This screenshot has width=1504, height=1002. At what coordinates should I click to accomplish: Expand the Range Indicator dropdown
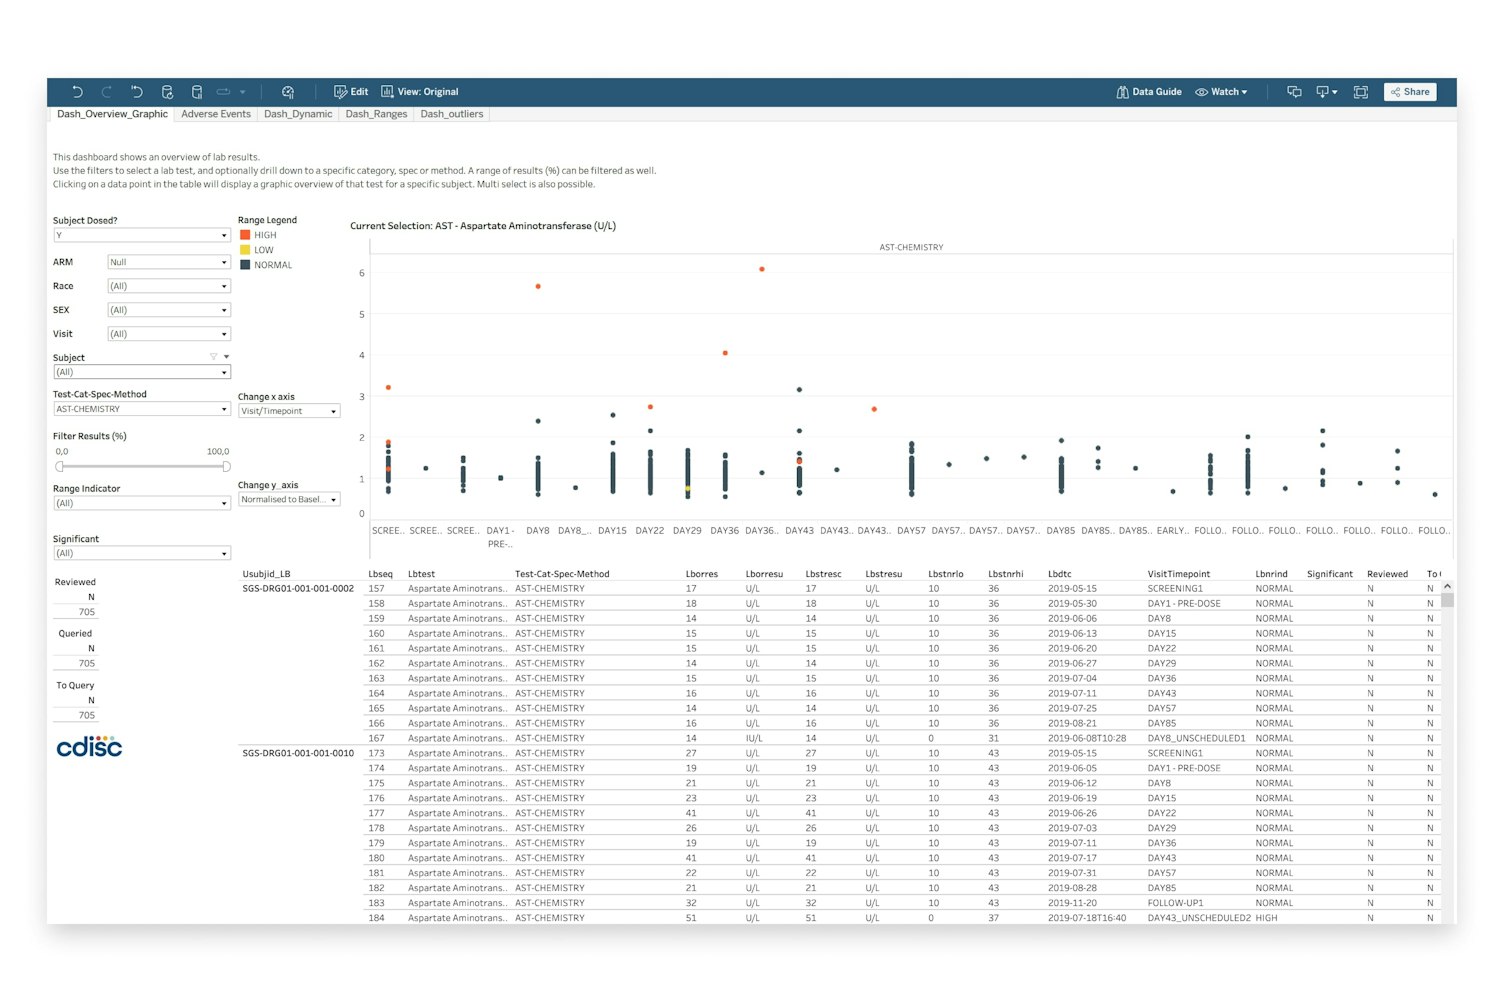coord(141,503)
